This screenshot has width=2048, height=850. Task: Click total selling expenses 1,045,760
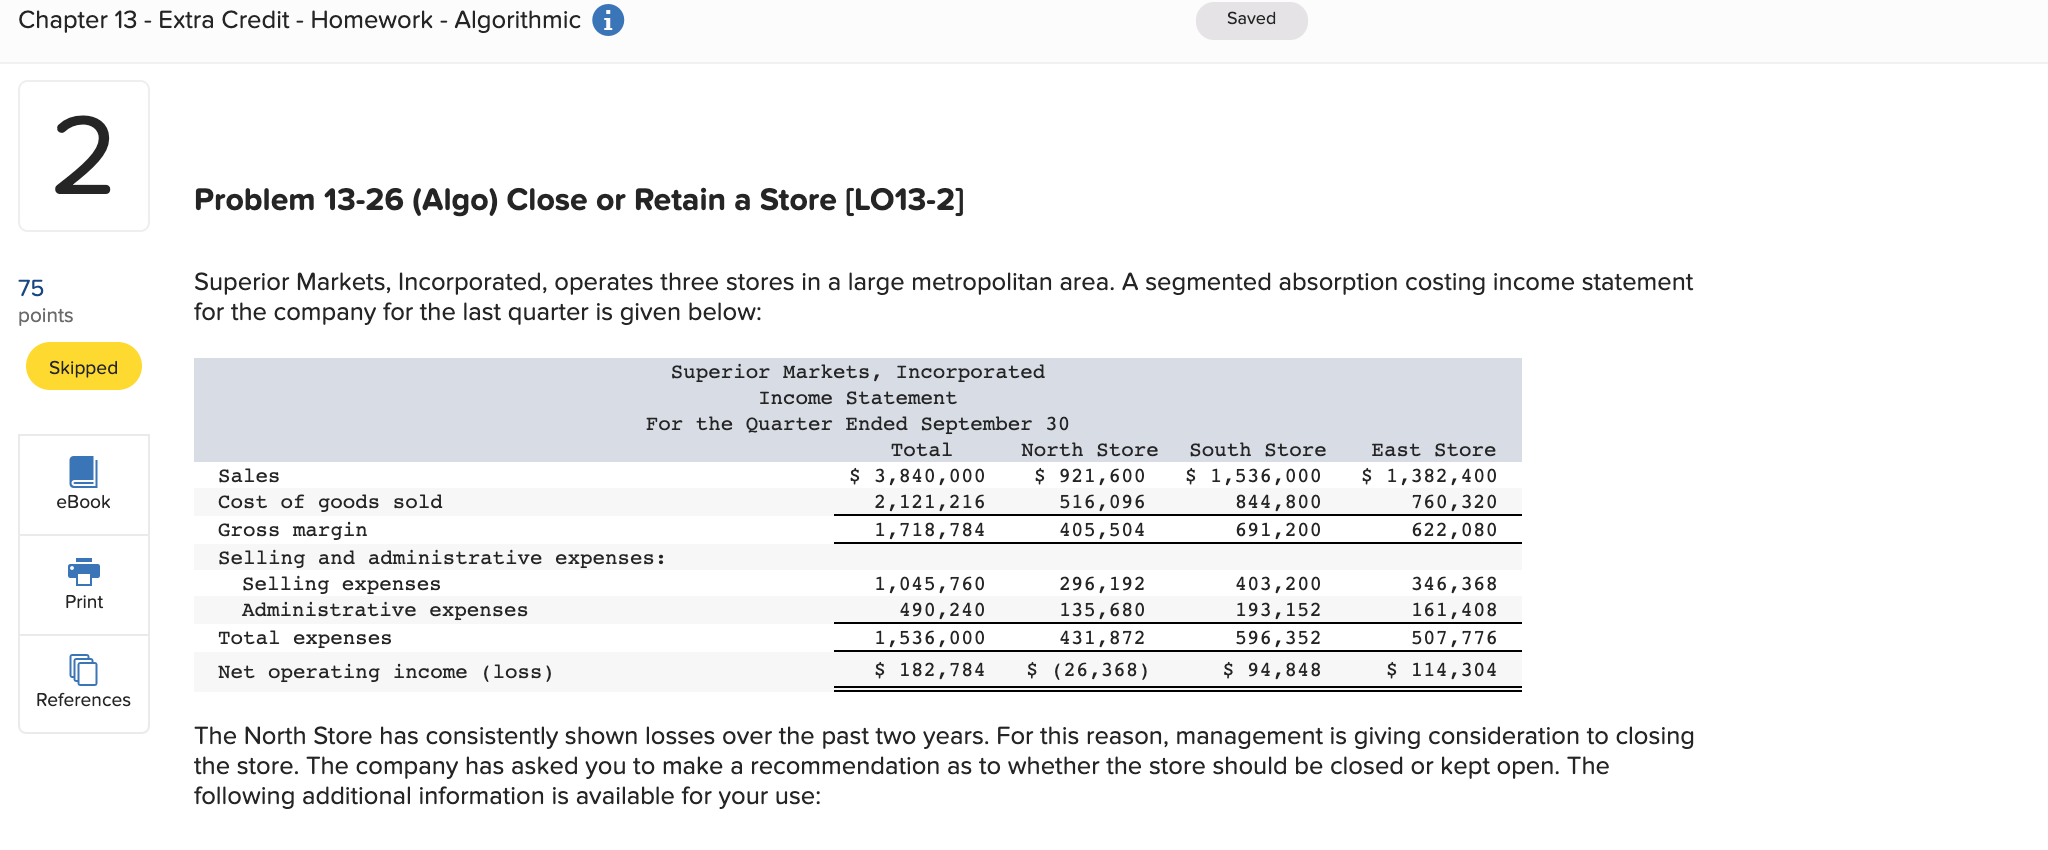coord(930,584)
